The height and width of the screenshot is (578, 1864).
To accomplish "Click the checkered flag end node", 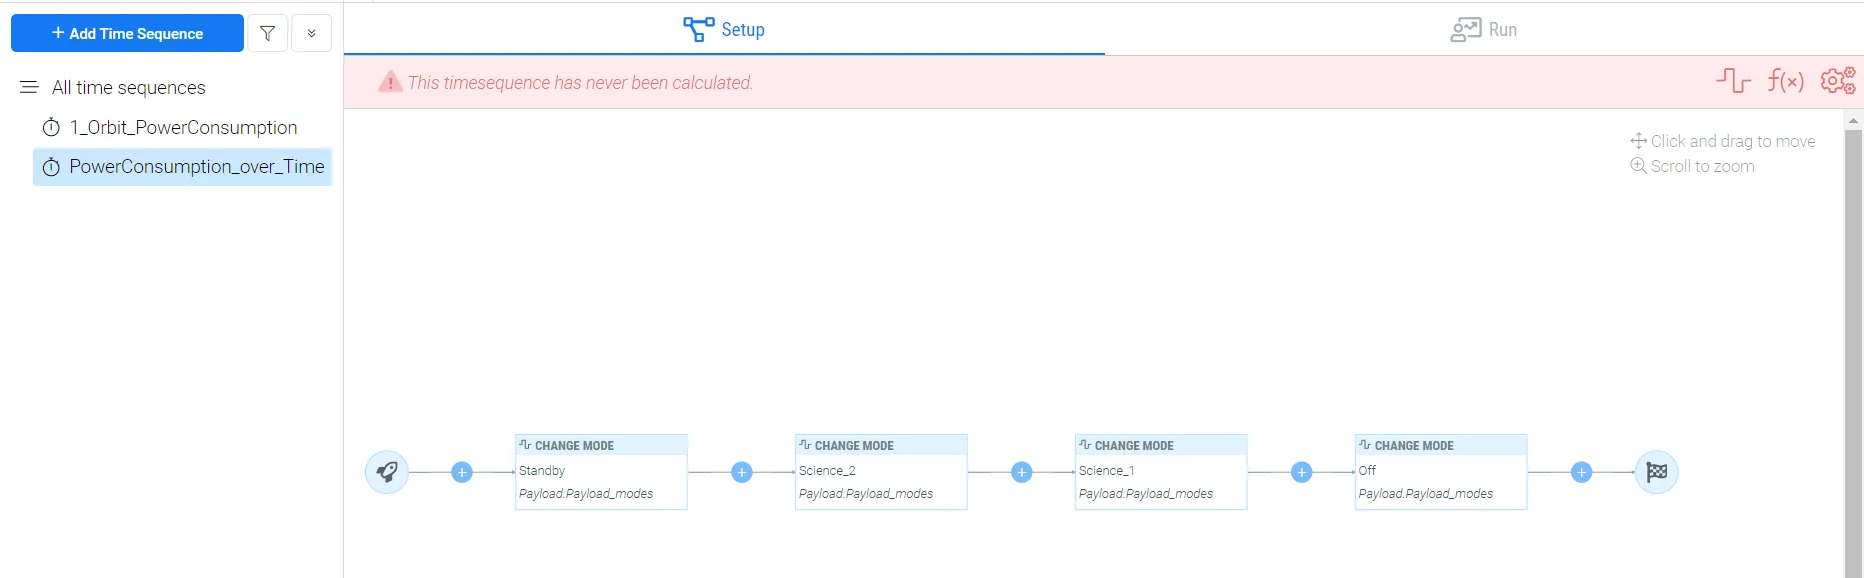I will coord(1656,472).
